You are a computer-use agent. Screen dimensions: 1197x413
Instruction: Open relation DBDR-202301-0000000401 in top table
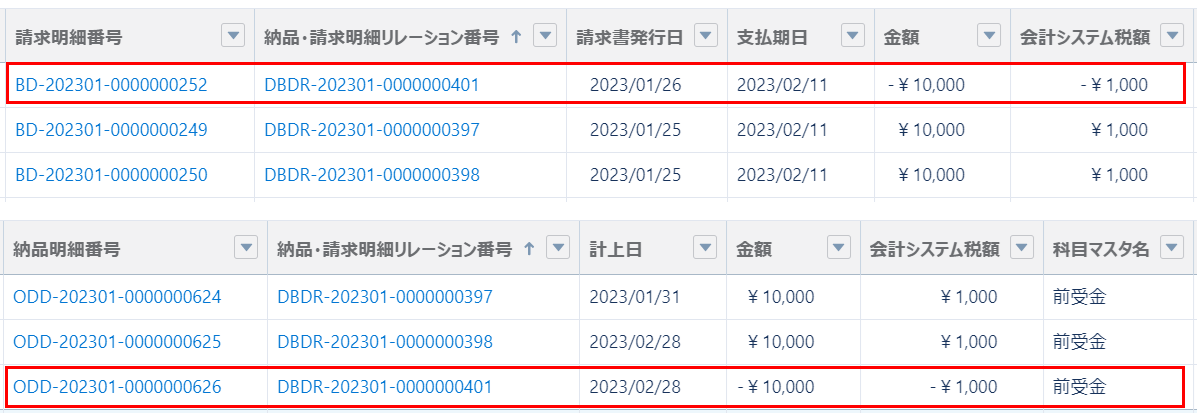pos(372,85)
